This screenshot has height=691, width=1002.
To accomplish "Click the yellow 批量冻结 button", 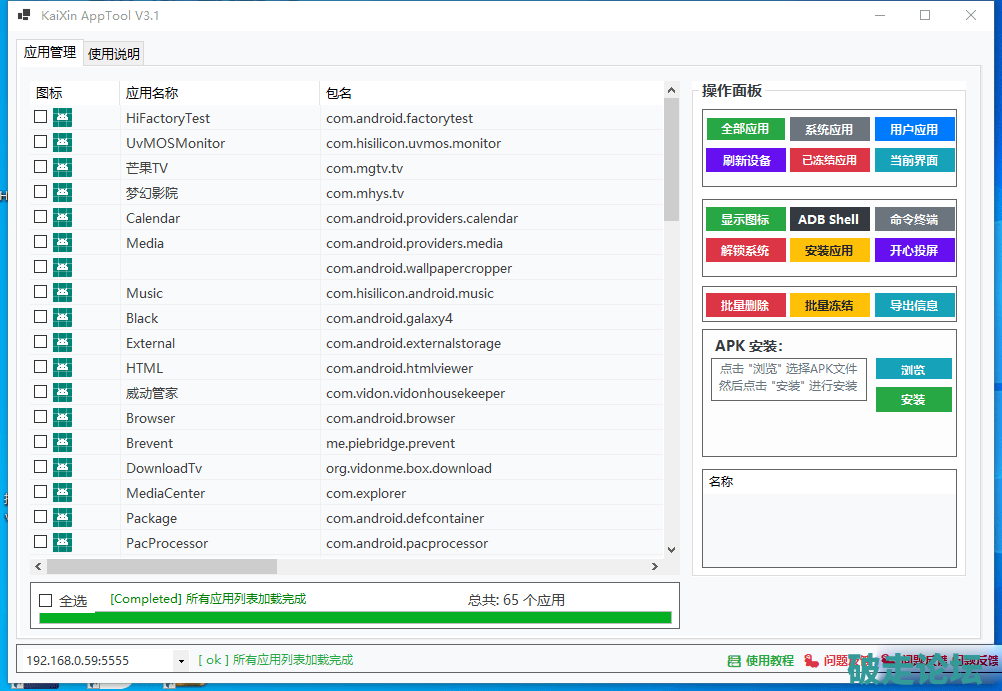I will click(829, 305).
